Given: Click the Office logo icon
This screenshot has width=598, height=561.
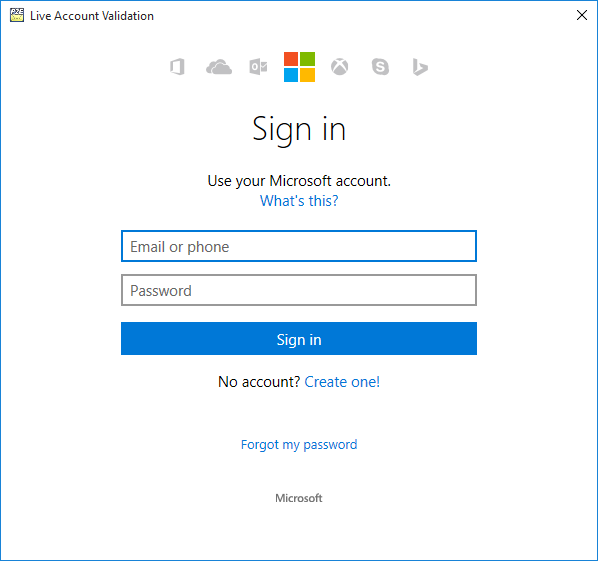Looking at the screenshot, I should click(177, 67).
